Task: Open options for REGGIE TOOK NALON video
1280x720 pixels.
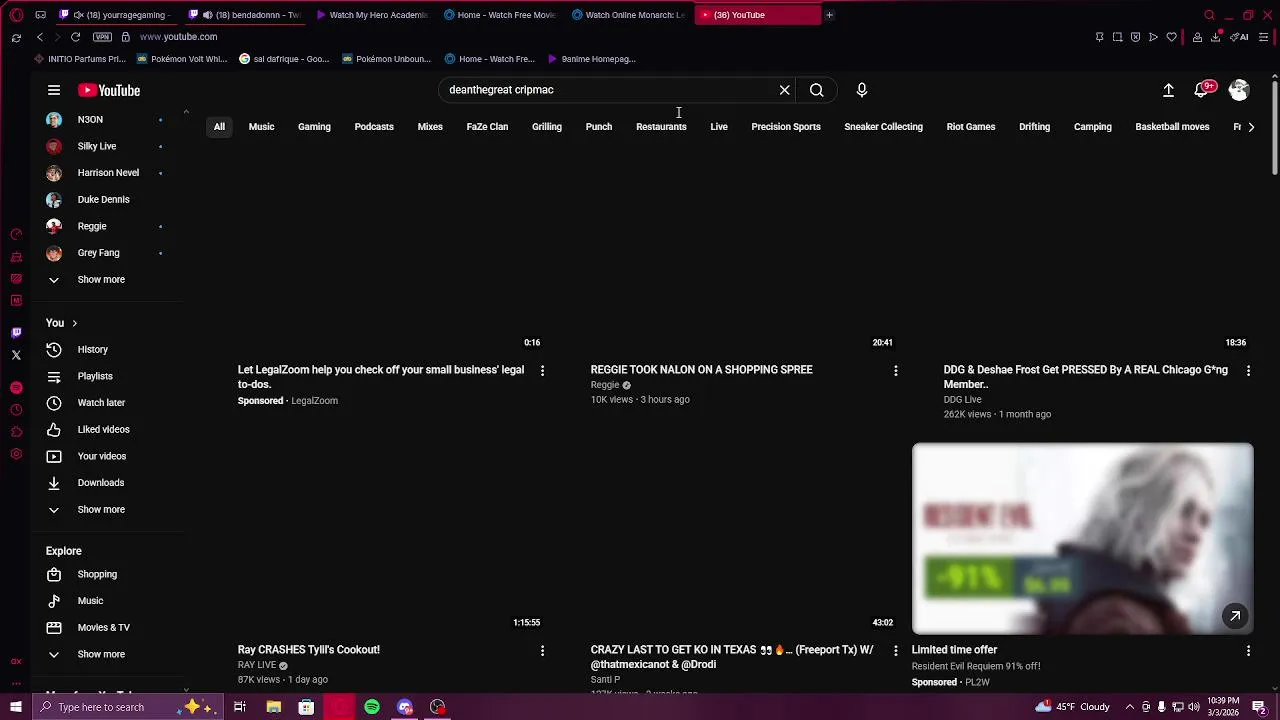Action: pyautogui.click(x=896, y=371)
